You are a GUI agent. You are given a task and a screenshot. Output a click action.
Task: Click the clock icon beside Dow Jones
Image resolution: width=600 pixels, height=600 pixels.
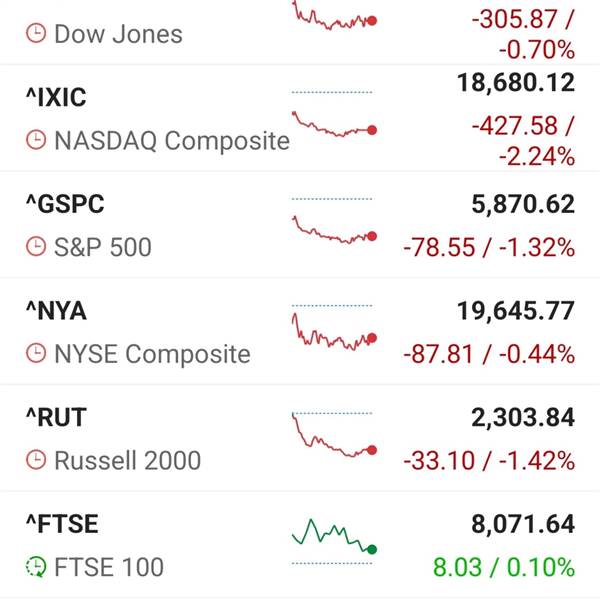36,33
